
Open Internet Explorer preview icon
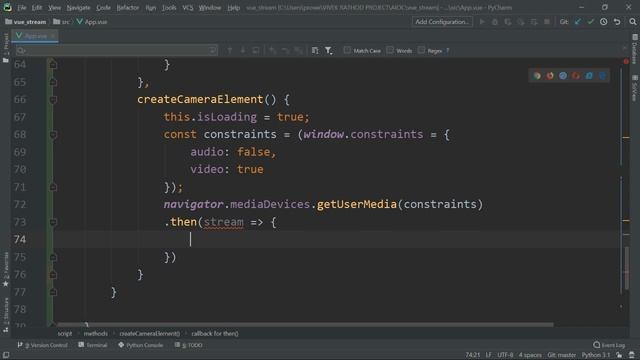coord(589,76)
